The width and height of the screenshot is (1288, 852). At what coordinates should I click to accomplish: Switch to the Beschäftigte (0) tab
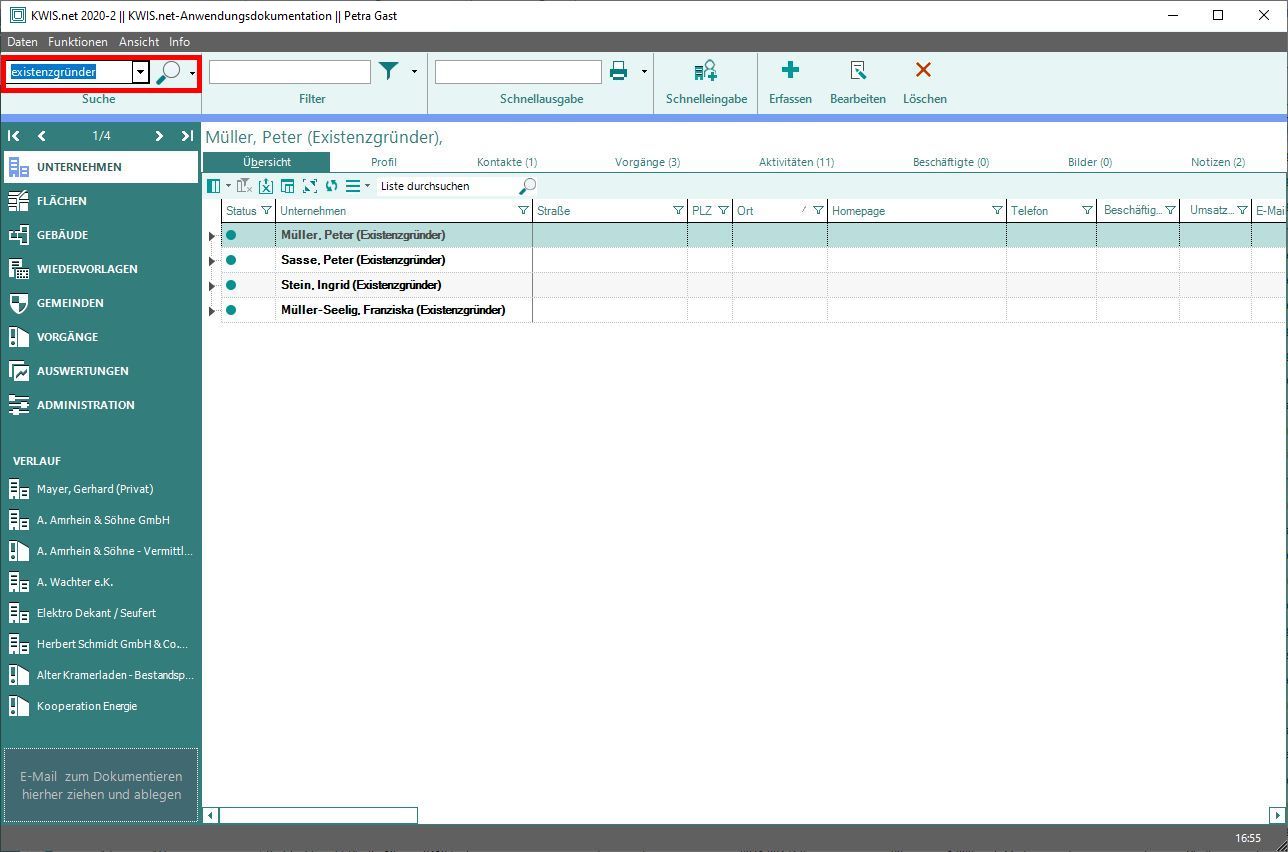pos(951,162)
